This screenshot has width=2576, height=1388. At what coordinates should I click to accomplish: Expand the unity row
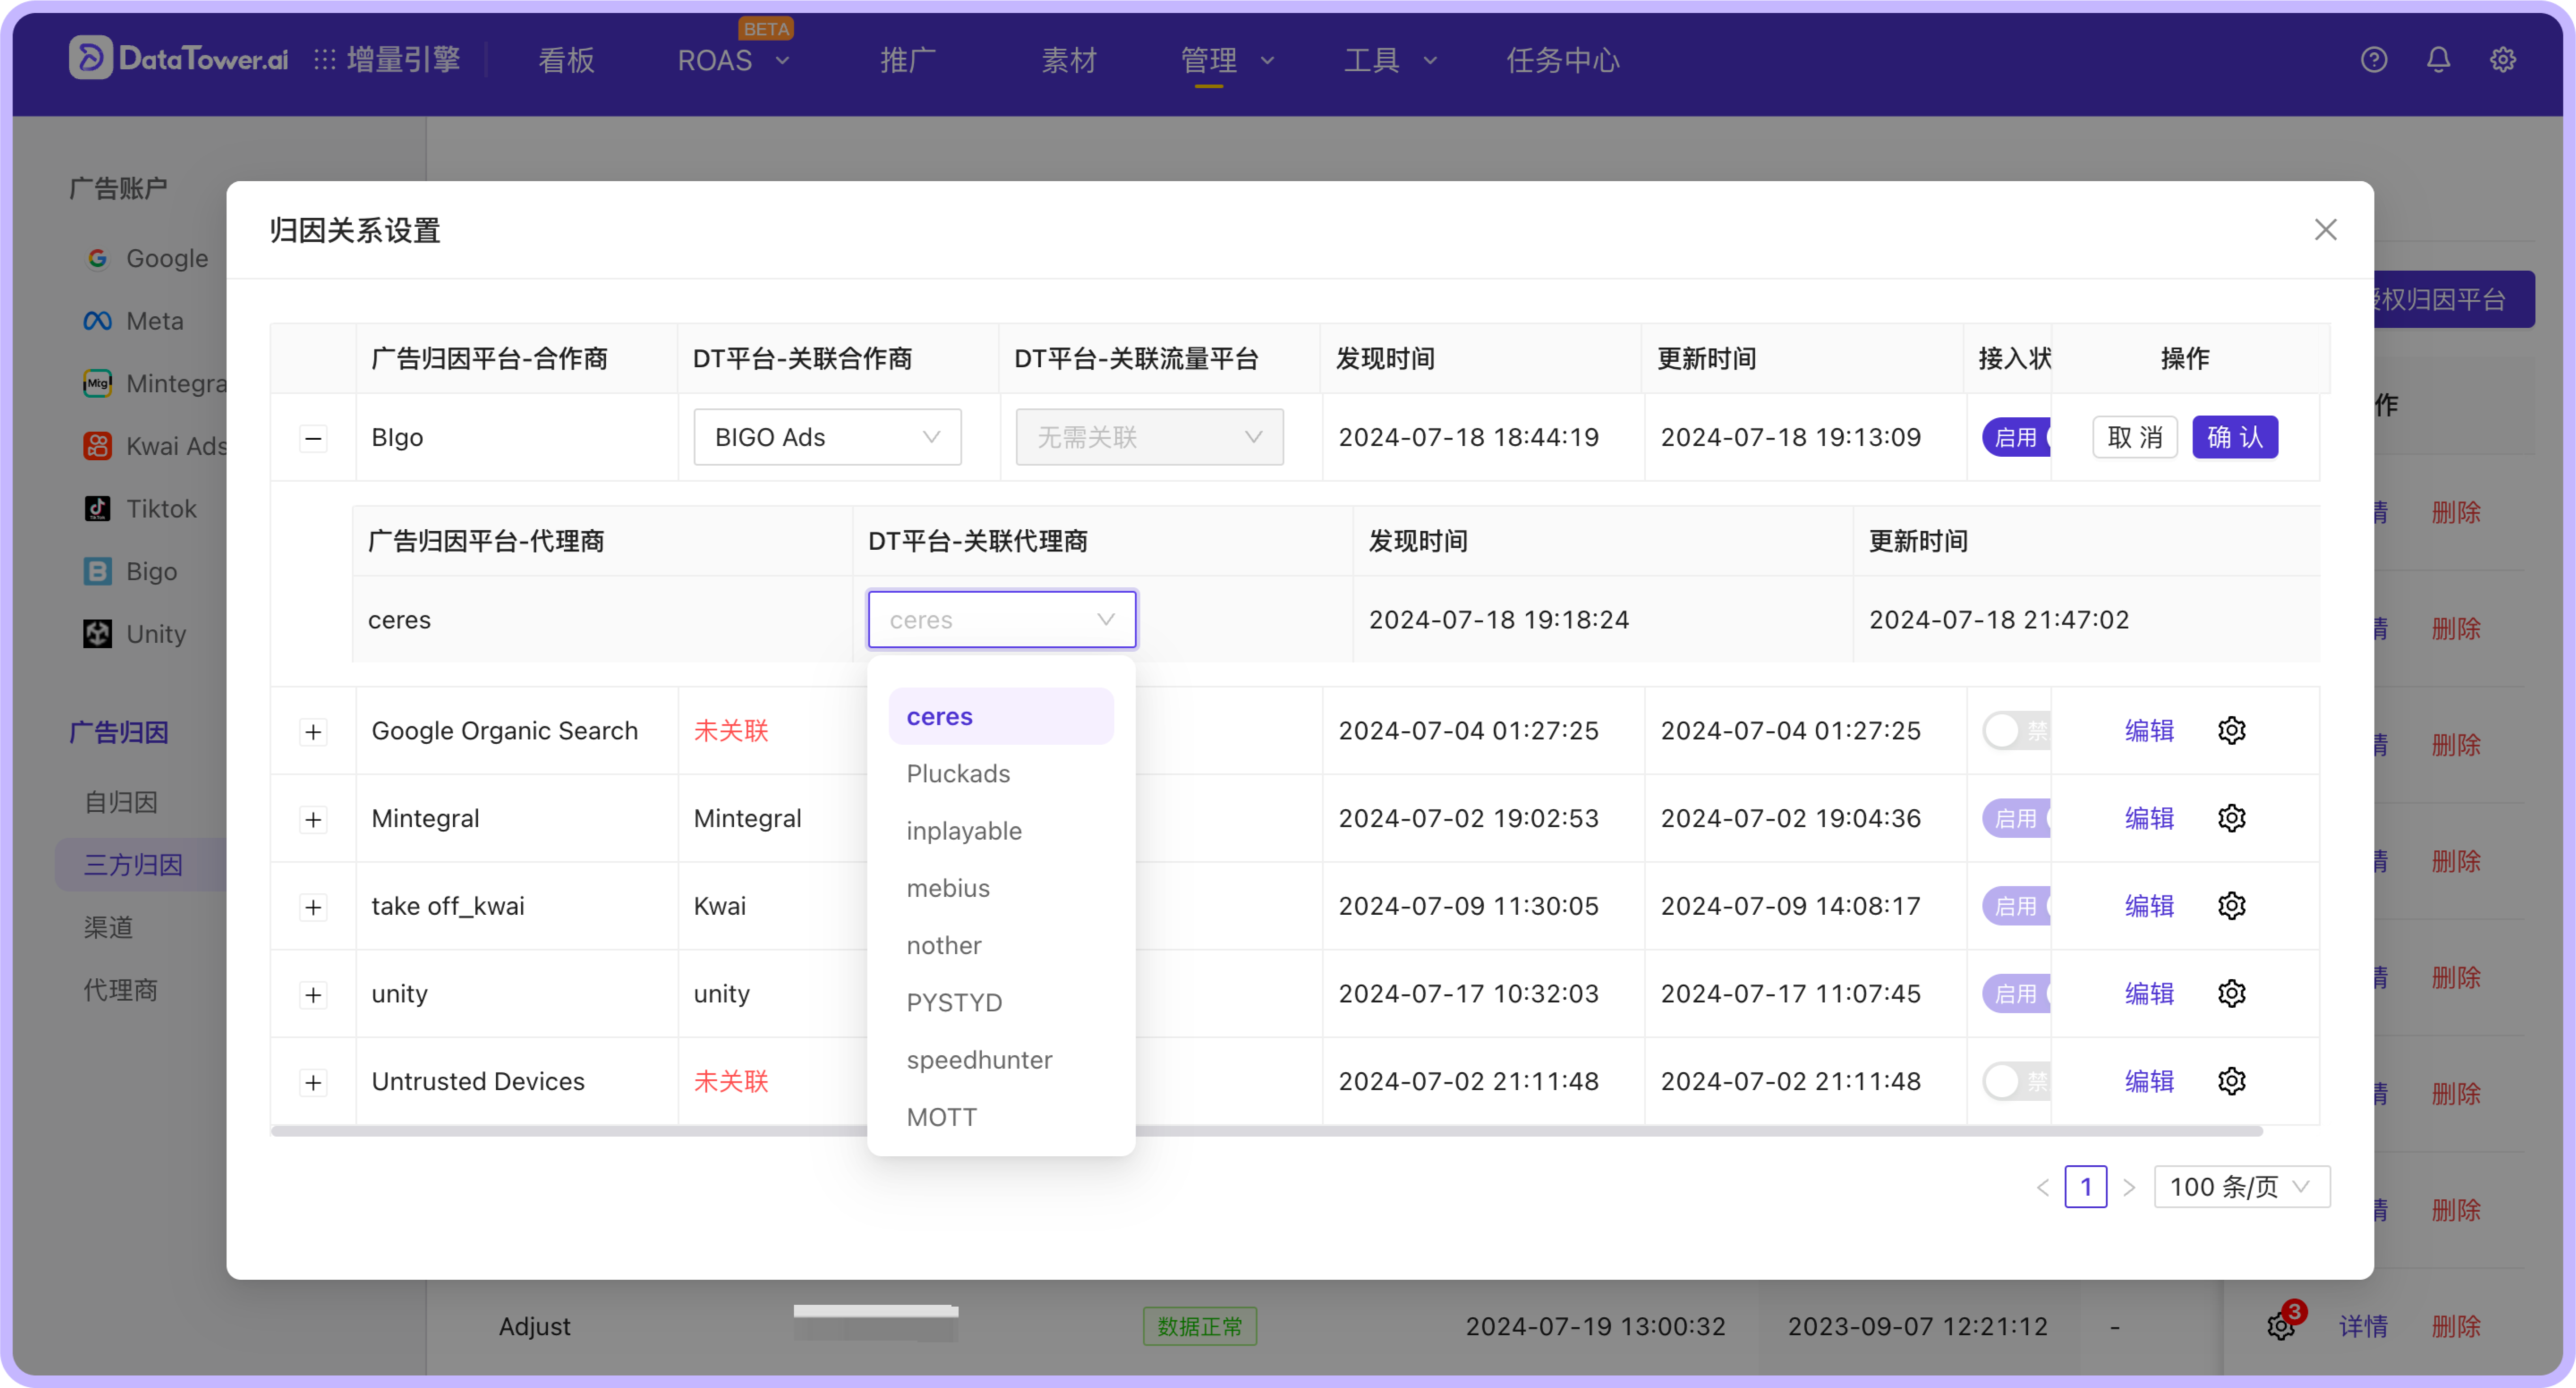[x=313, y=995]
